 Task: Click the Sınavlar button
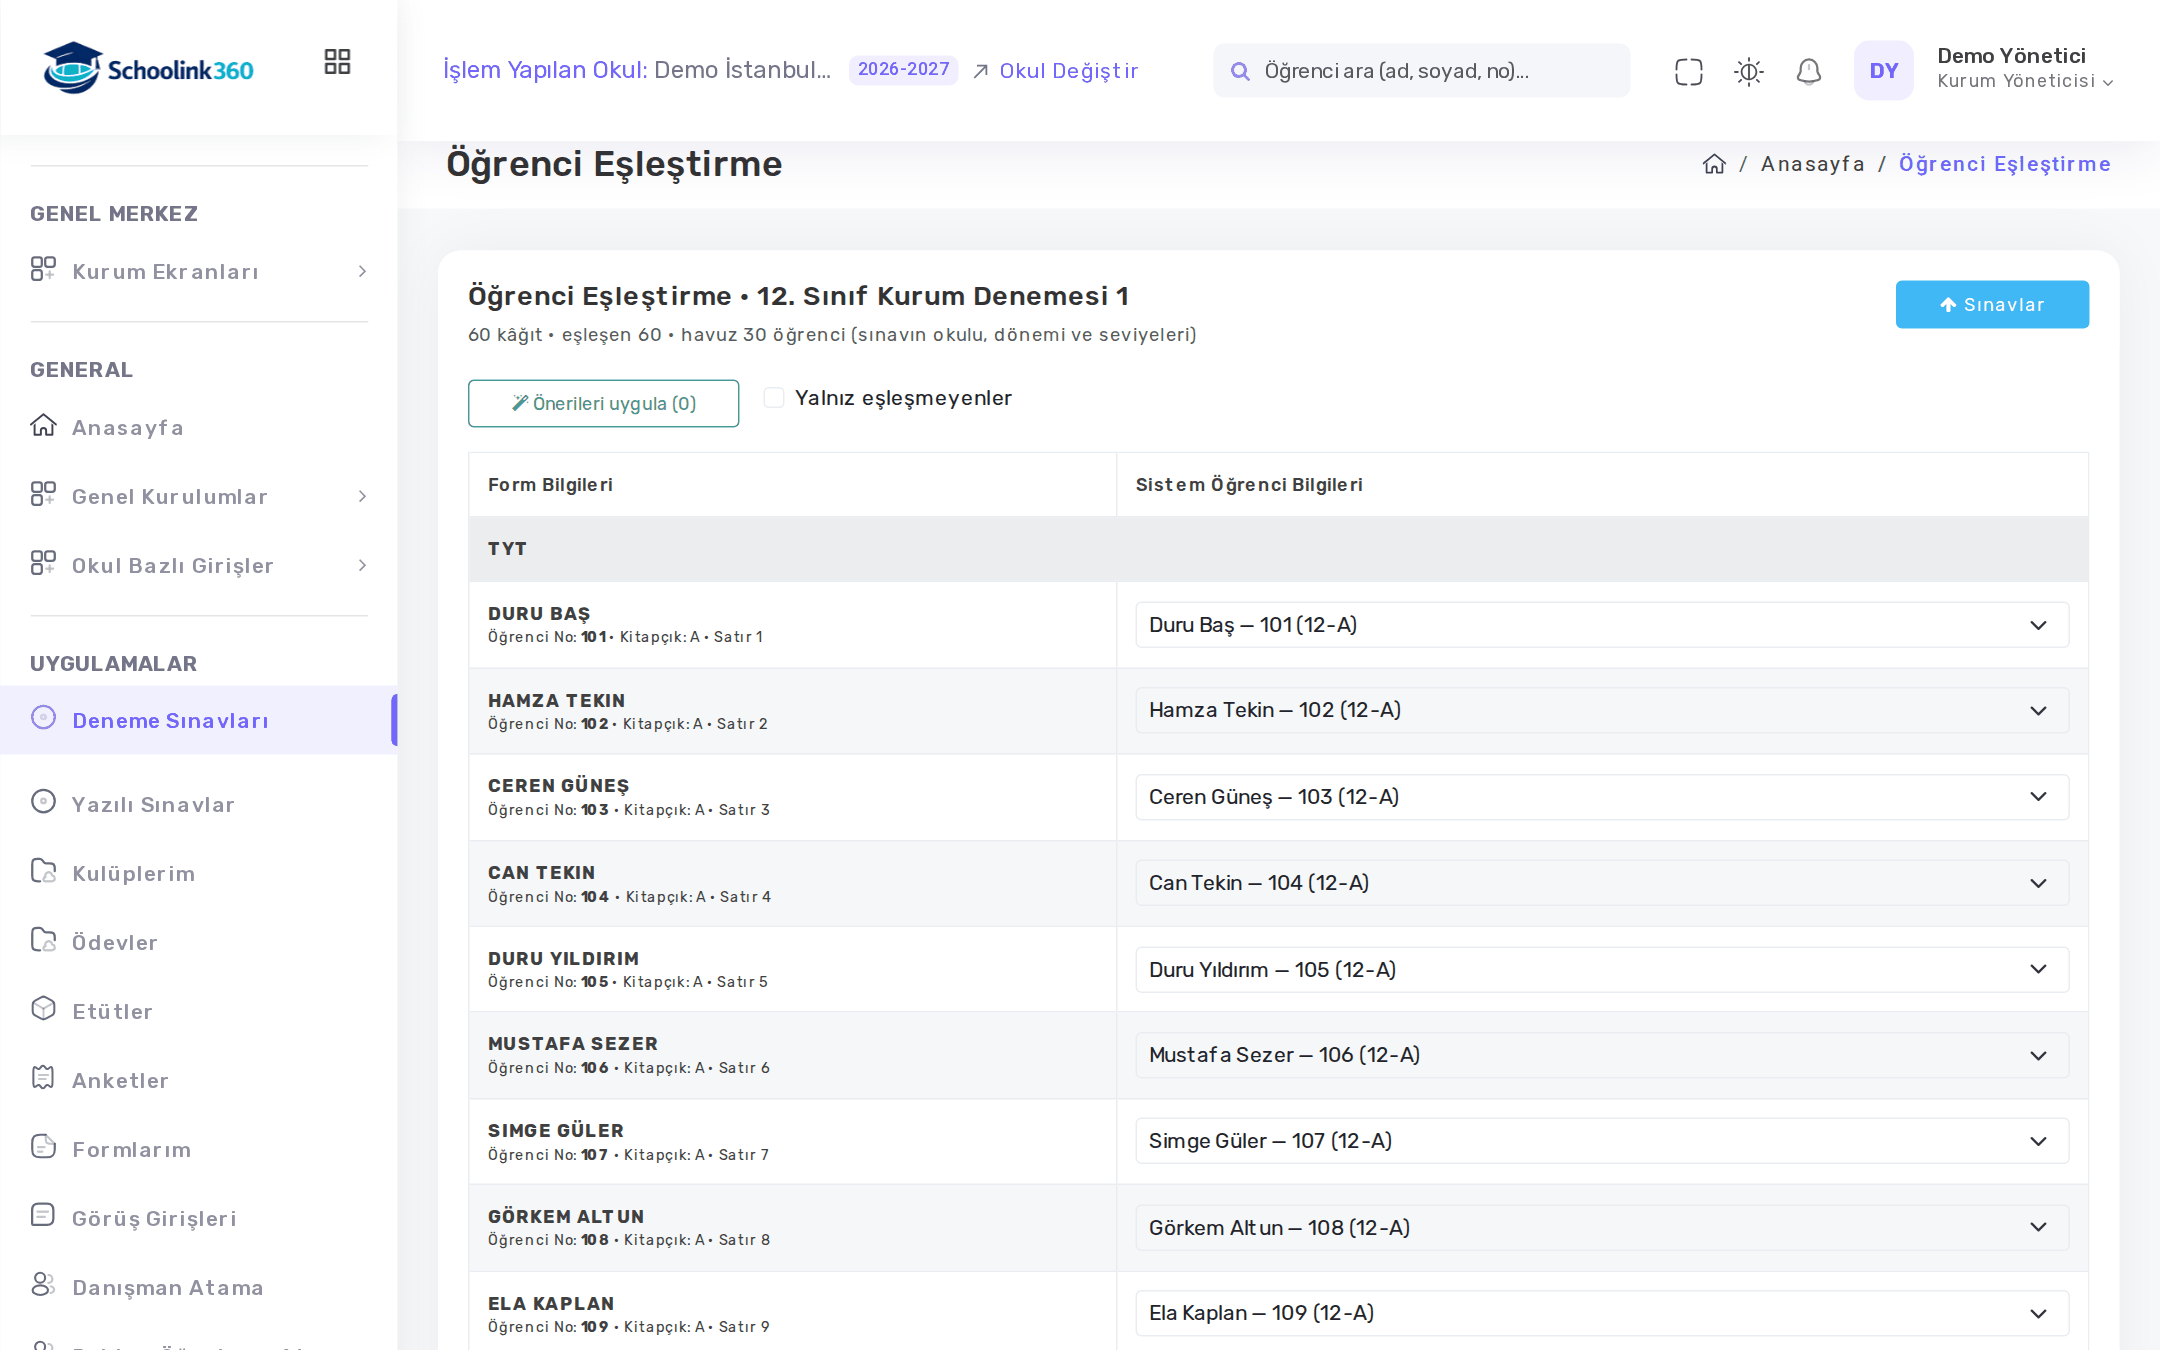click(1992, 304)
